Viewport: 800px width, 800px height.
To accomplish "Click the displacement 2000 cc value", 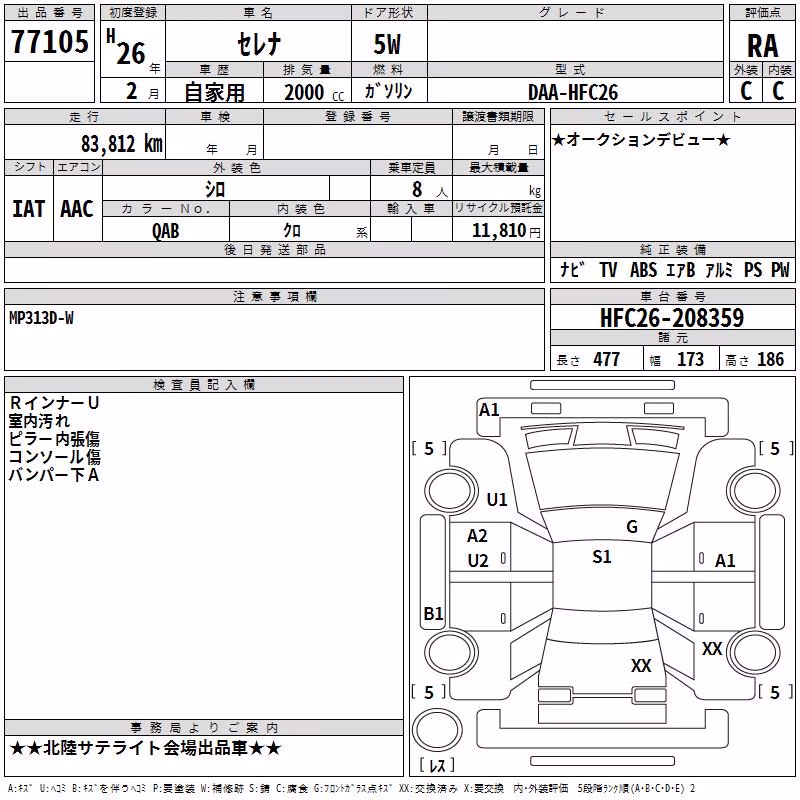I will click(x=314, y=93).
